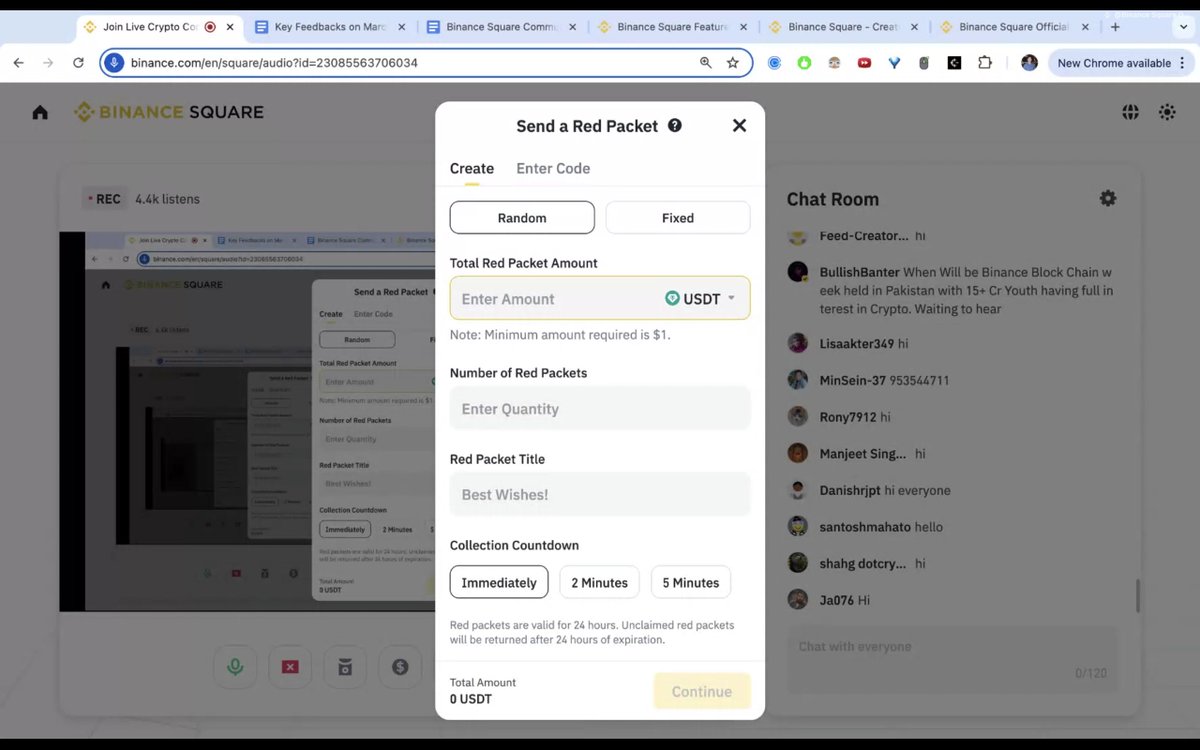Click the Enter Quantity field
The height and width of the screenshot is (750, 1200).
click(x=600, y=408)
